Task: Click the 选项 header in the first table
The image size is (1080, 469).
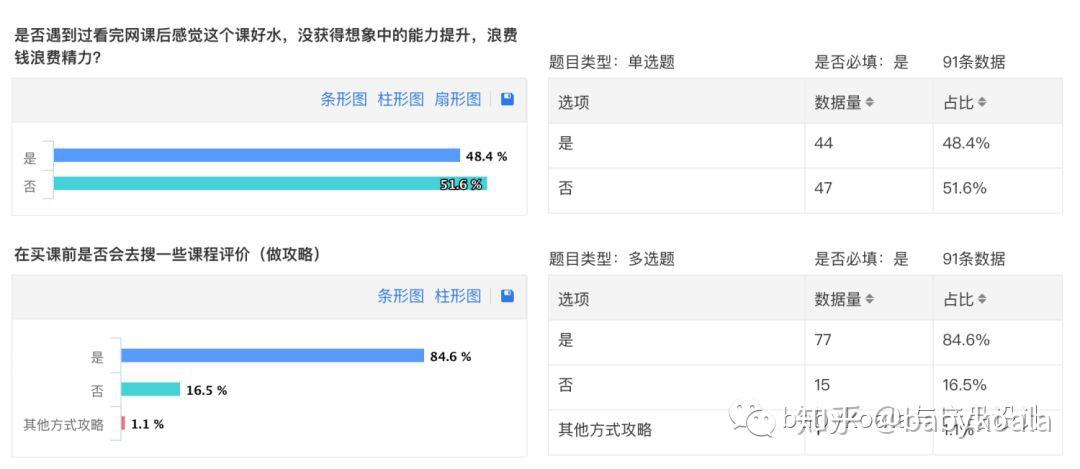Action: [x=573, y=102]
